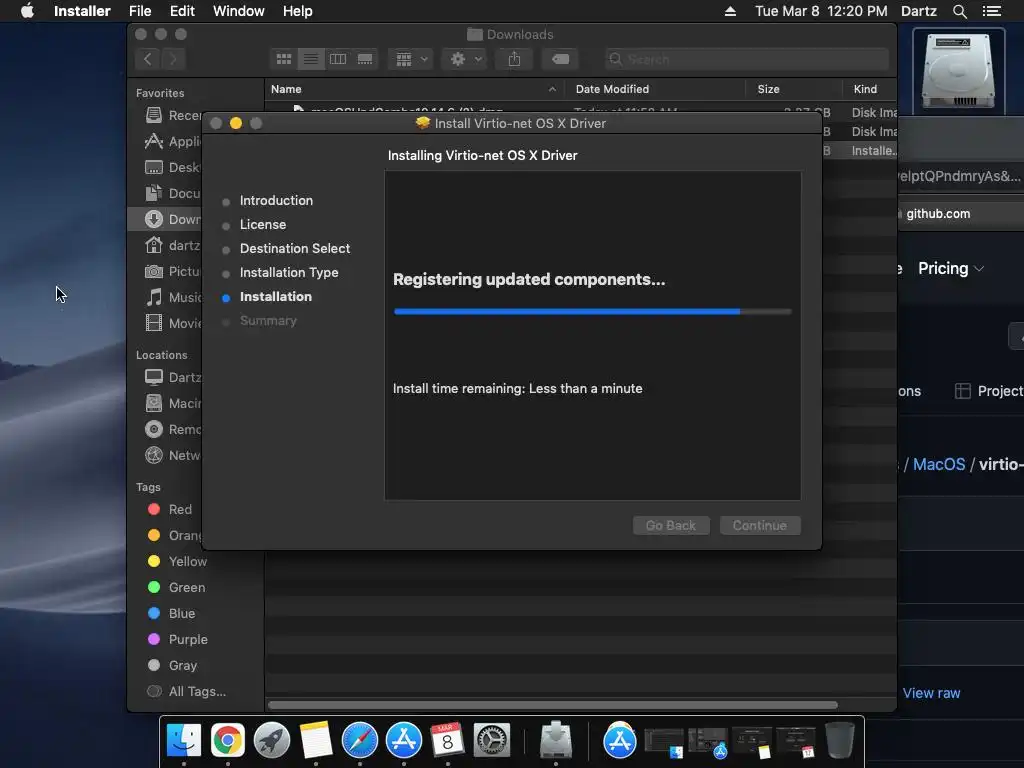
Task: Open the Finder action gear dropdown
Action: click(466, 59)
